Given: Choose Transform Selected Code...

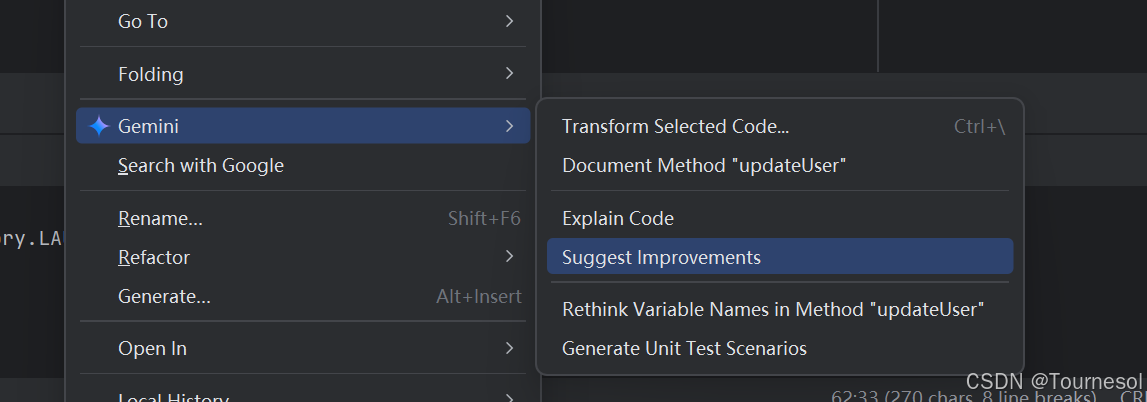Looking at the screenshot, I should pos(675,126).
